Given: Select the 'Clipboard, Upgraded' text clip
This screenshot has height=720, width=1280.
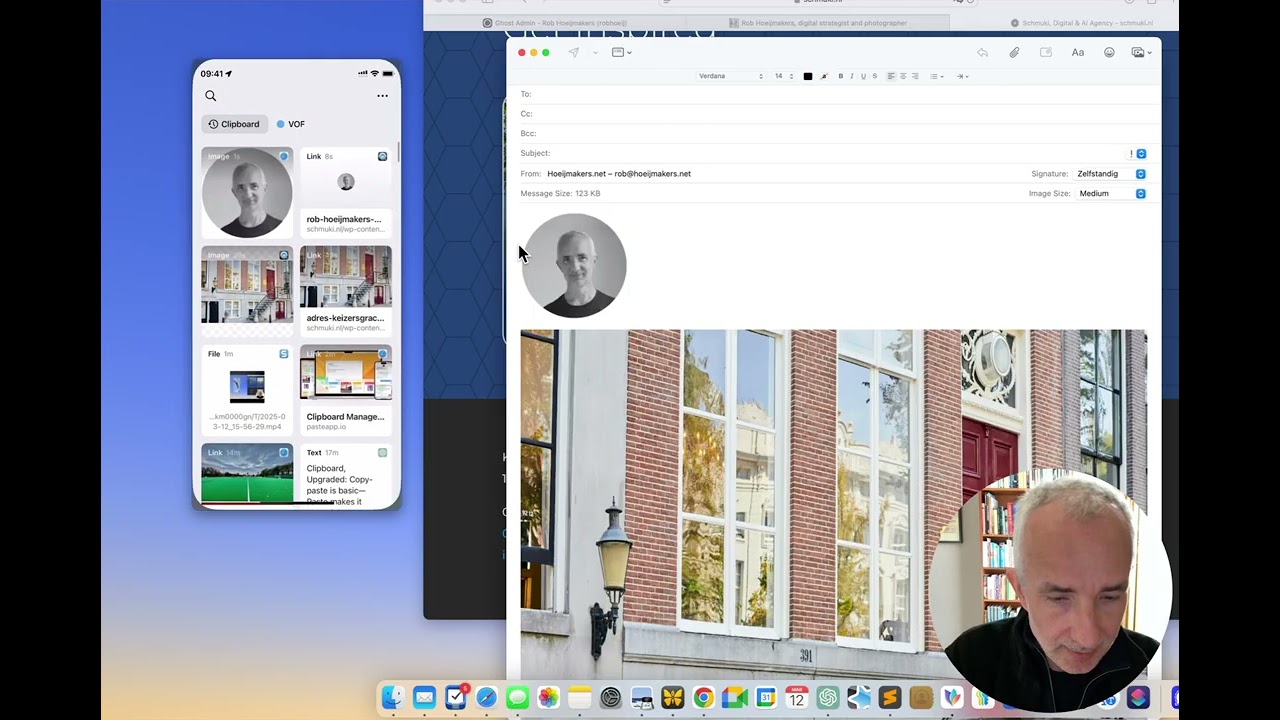Looking at the screenshot, I should (x=345, y=475).
